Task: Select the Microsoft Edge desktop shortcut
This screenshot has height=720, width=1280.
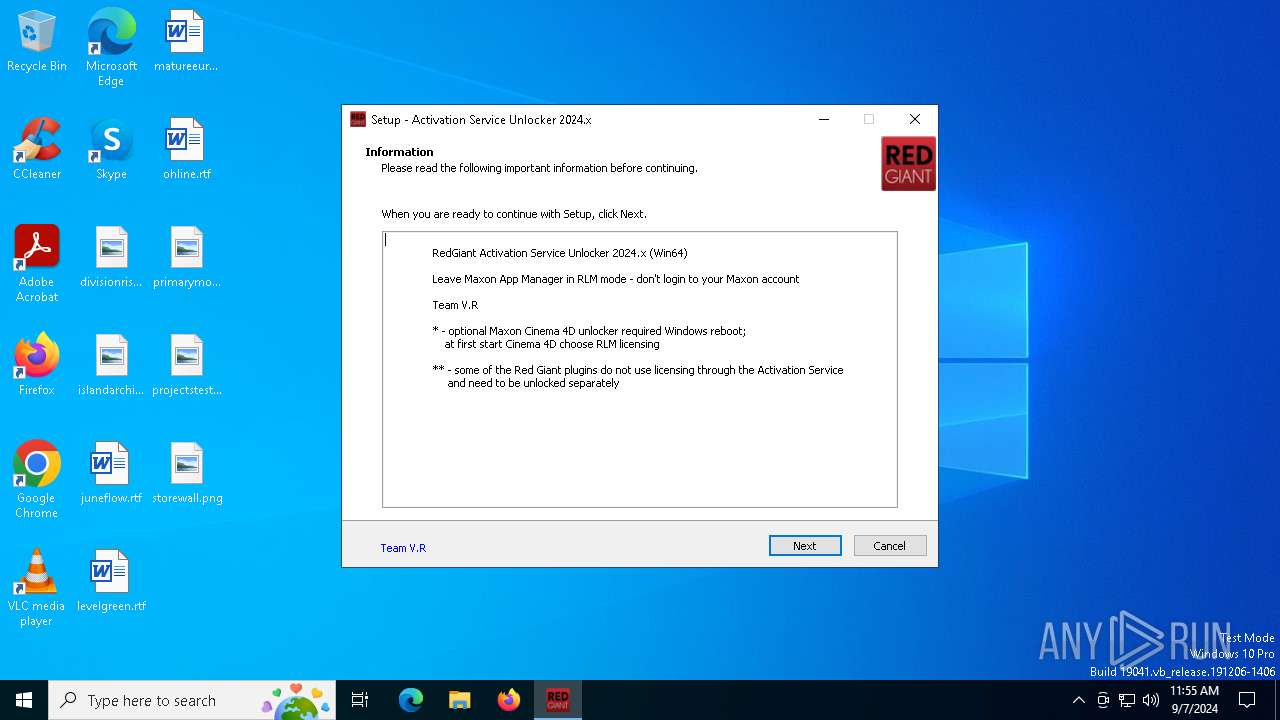Action: [111, 47]
